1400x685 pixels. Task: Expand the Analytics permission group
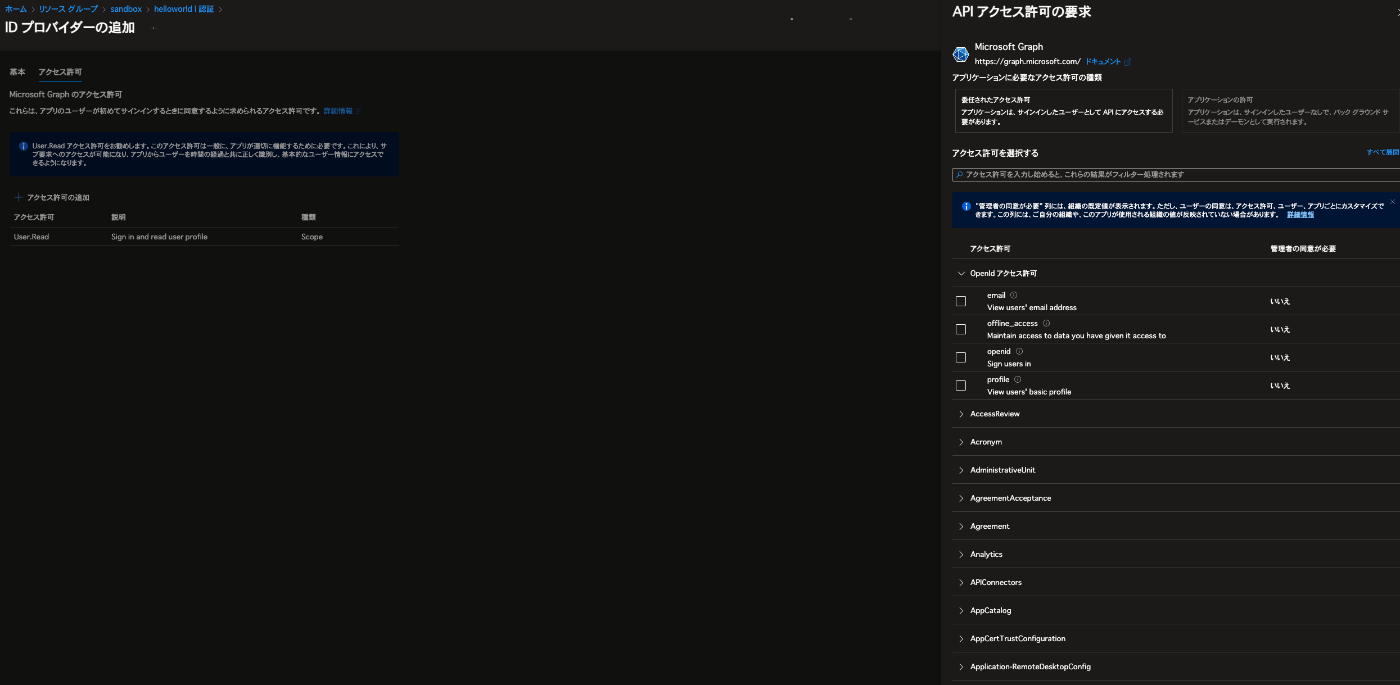tap(961, 554)
